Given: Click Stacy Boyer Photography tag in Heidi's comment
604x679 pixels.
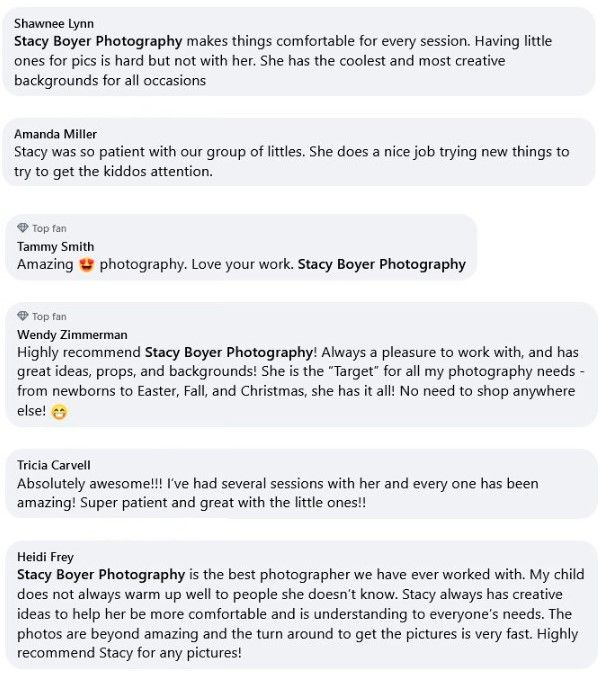Looking at the screenshot, I should click(101, 575).
